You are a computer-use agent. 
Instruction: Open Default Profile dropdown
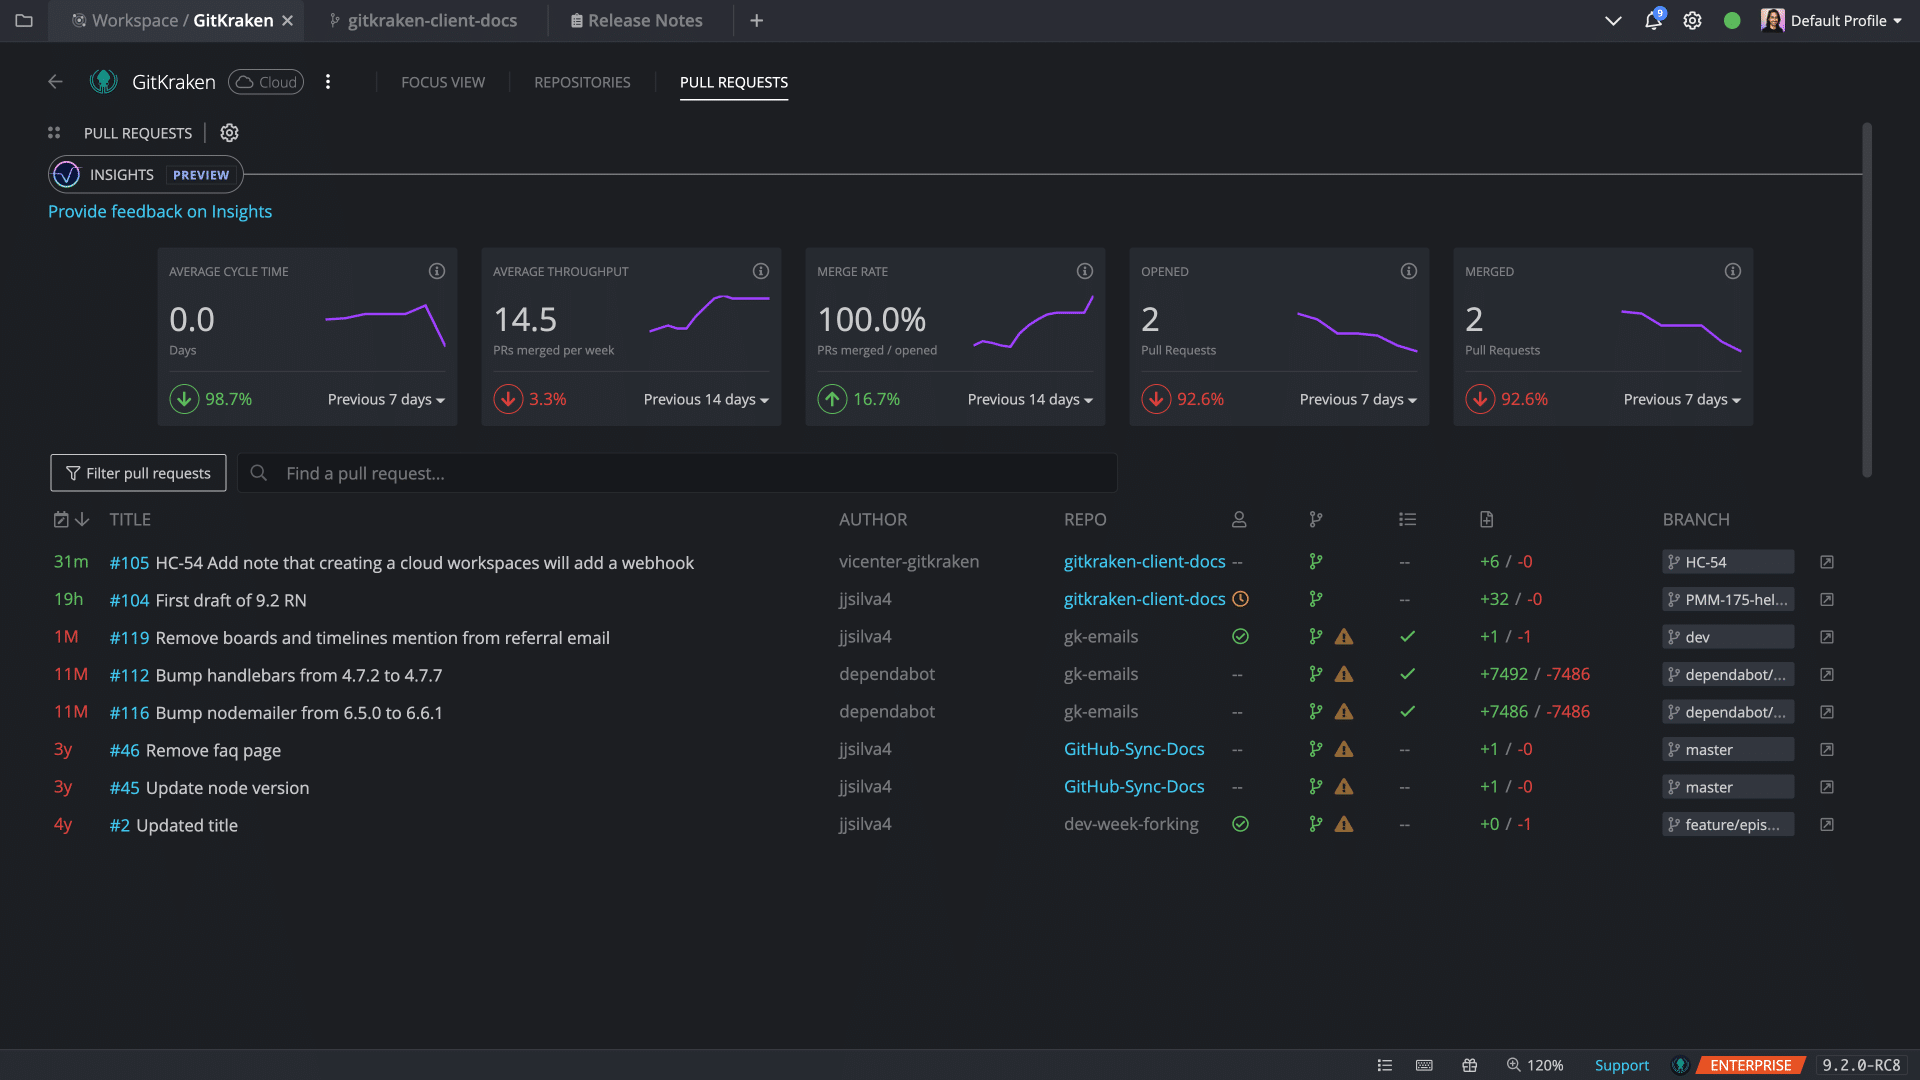(x=1832, y=20)
